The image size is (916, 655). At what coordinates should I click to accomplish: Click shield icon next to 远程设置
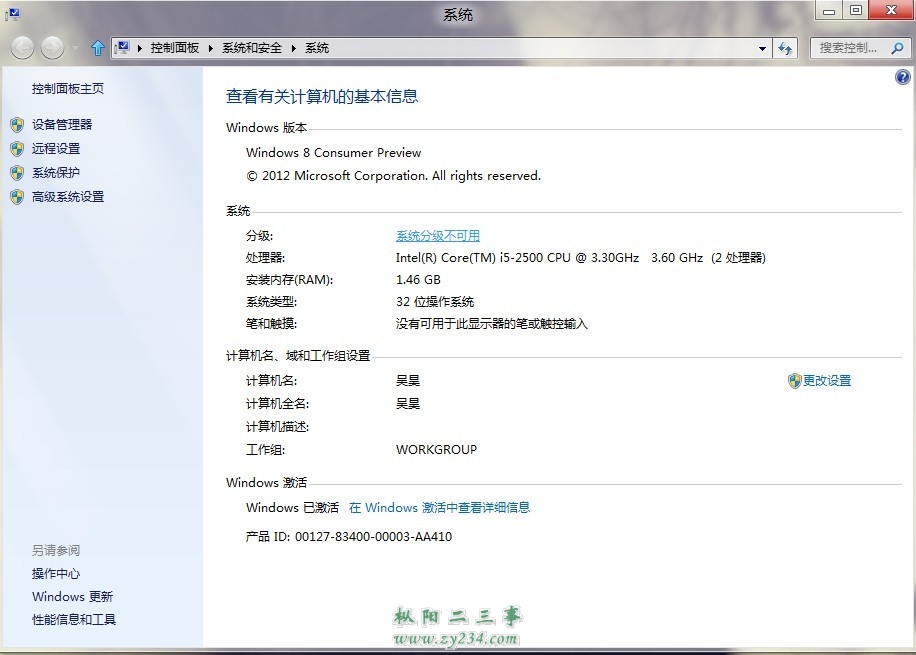[x=17, y=148]
